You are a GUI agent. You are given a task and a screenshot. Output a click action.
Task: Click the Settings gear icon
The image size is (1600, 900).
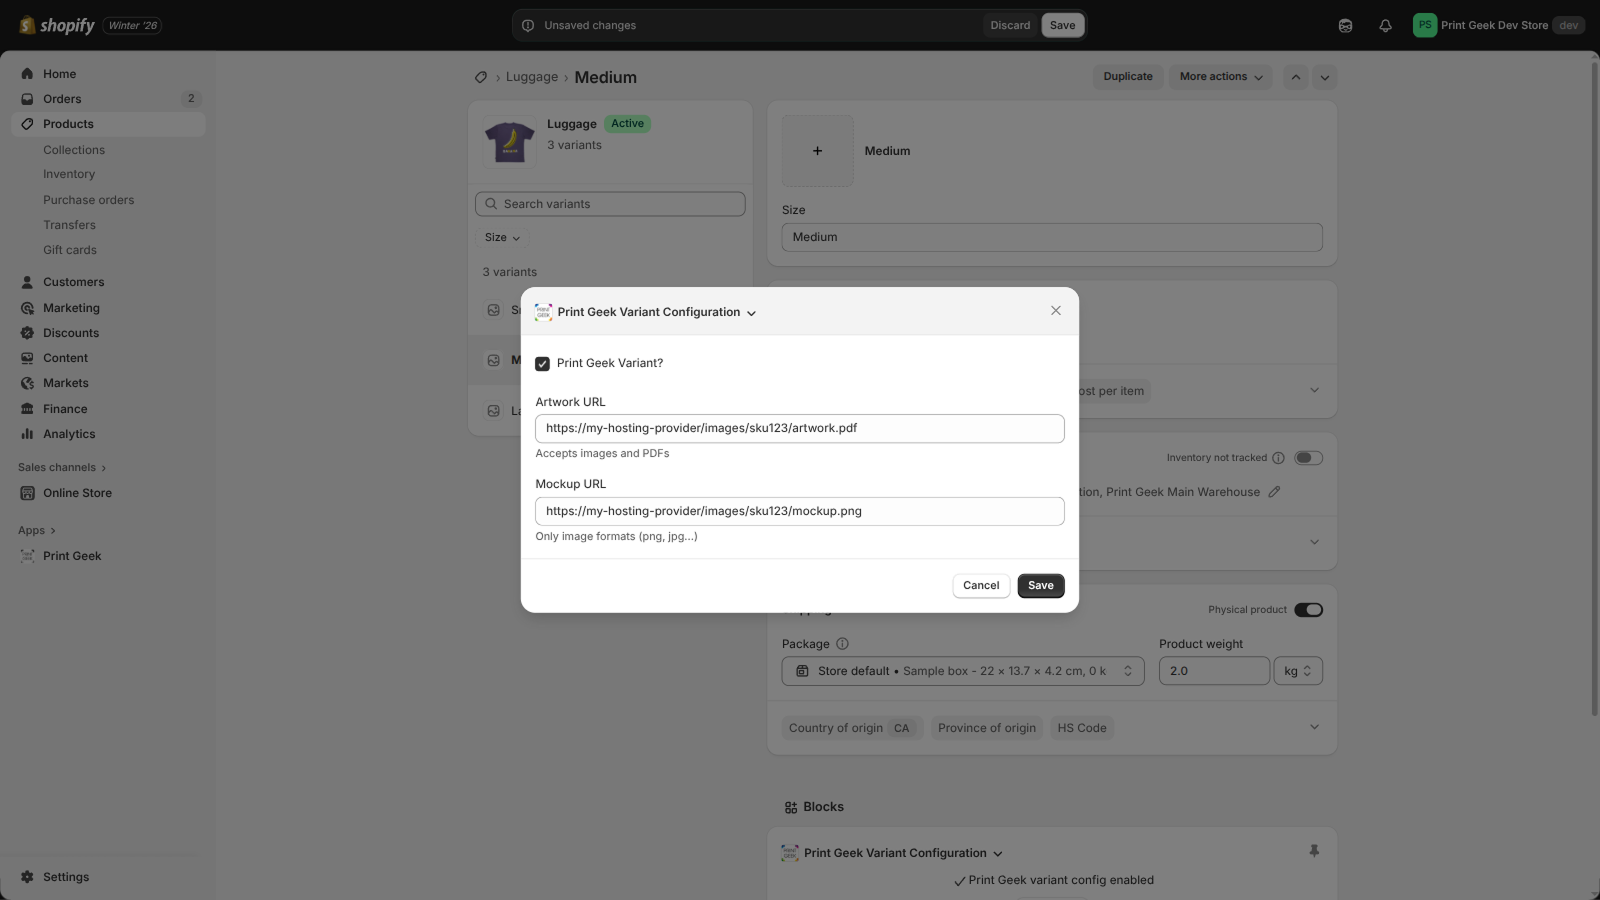pos(27,877)
